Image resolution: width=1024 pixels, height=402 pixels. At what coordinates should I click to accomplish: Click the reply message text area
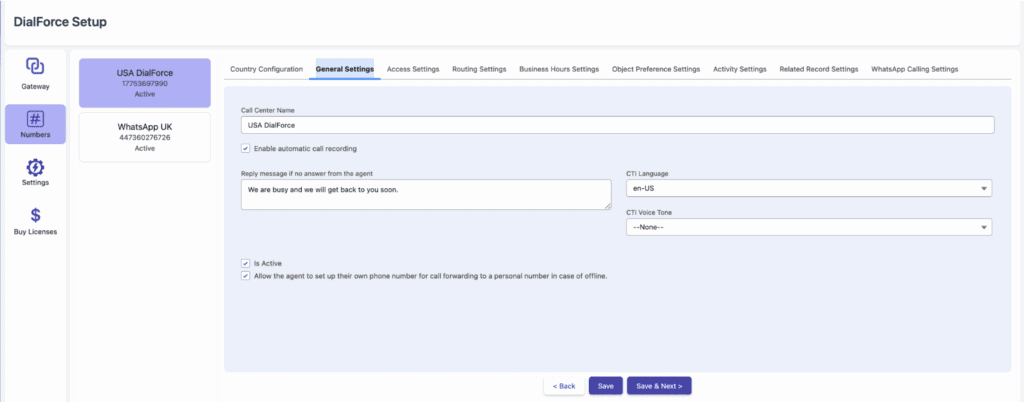426,194
